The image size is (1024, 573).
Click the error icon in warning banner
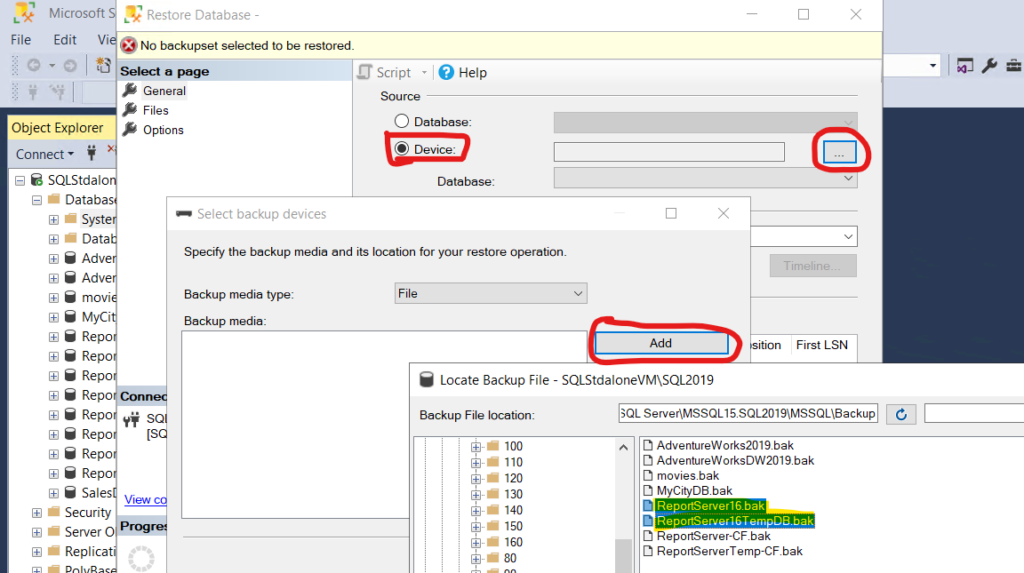pyautogui.click(x=129, y=45)
